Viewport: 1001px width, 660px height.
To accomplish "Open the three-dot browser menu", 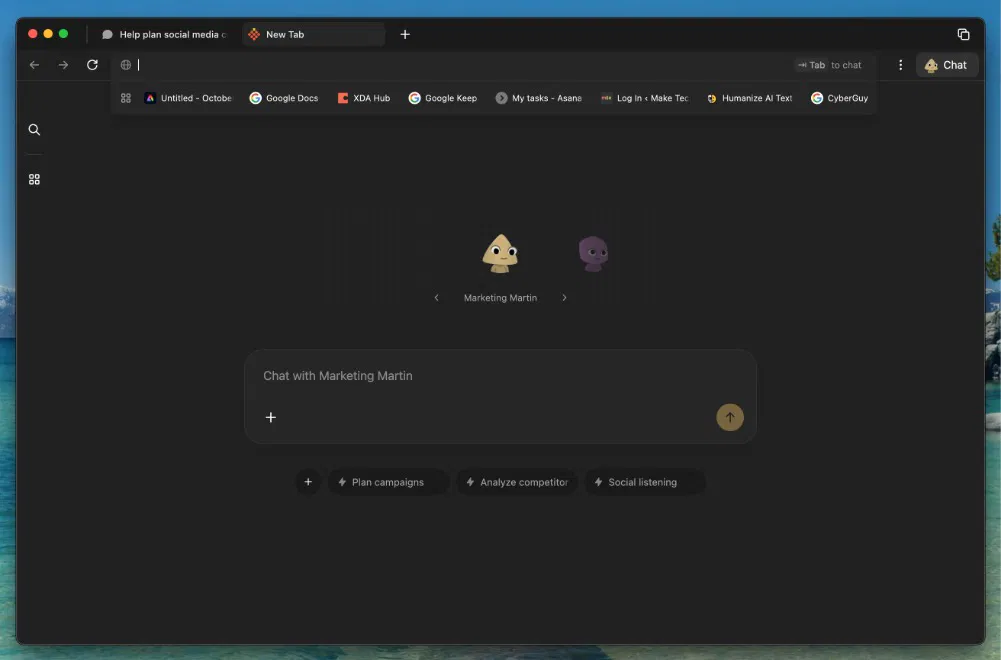I will pos(900,65).
